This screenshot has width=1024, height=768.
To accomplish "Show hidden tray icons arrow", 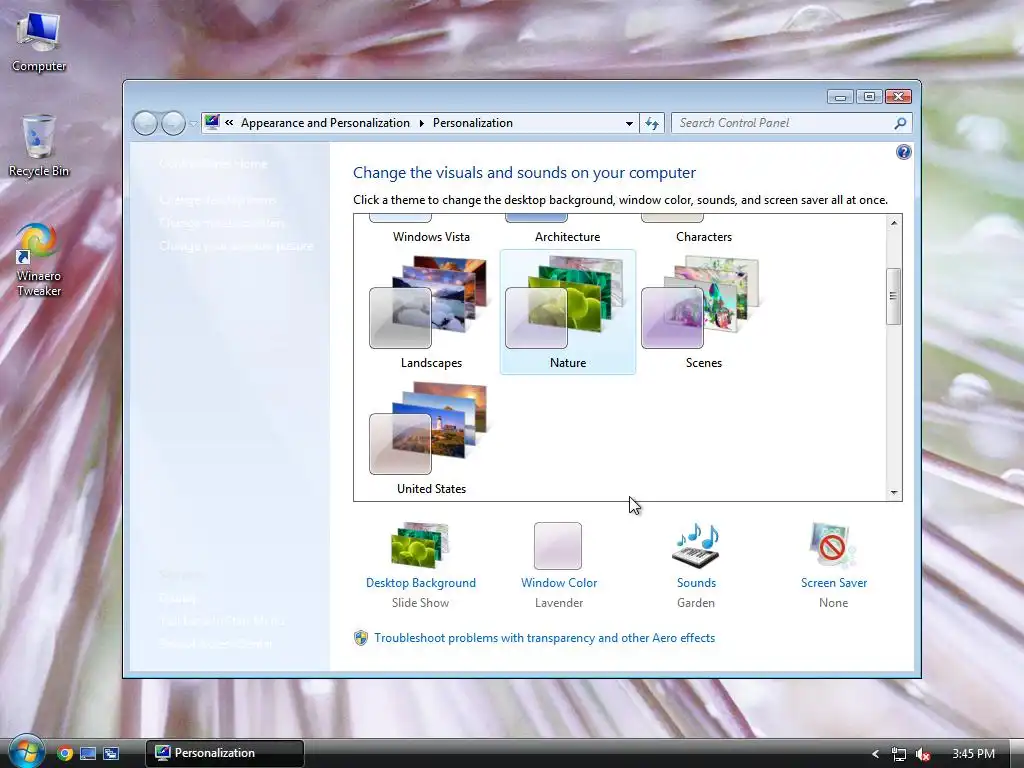I will pyautogui.click(x=875, y=754).
